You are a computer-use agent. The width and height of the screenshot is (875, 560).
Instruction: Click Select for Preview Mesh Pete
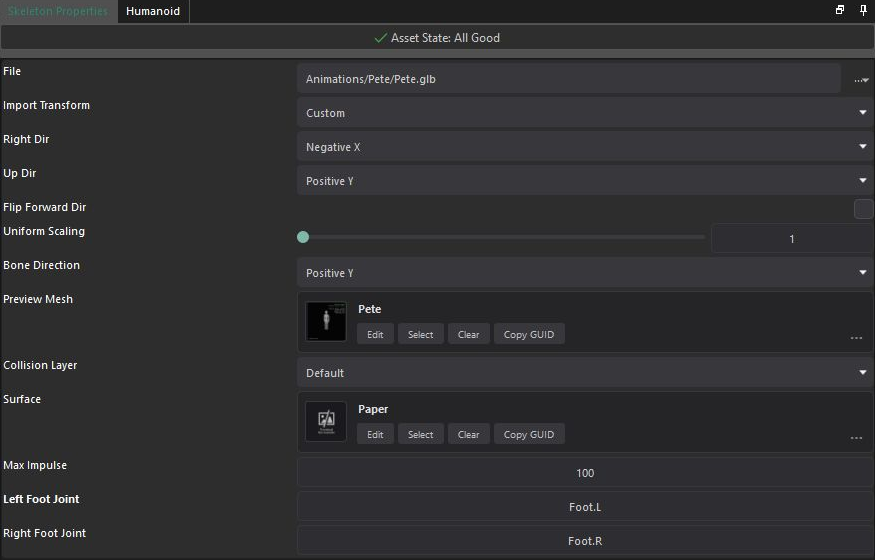[x=420, y=334]
